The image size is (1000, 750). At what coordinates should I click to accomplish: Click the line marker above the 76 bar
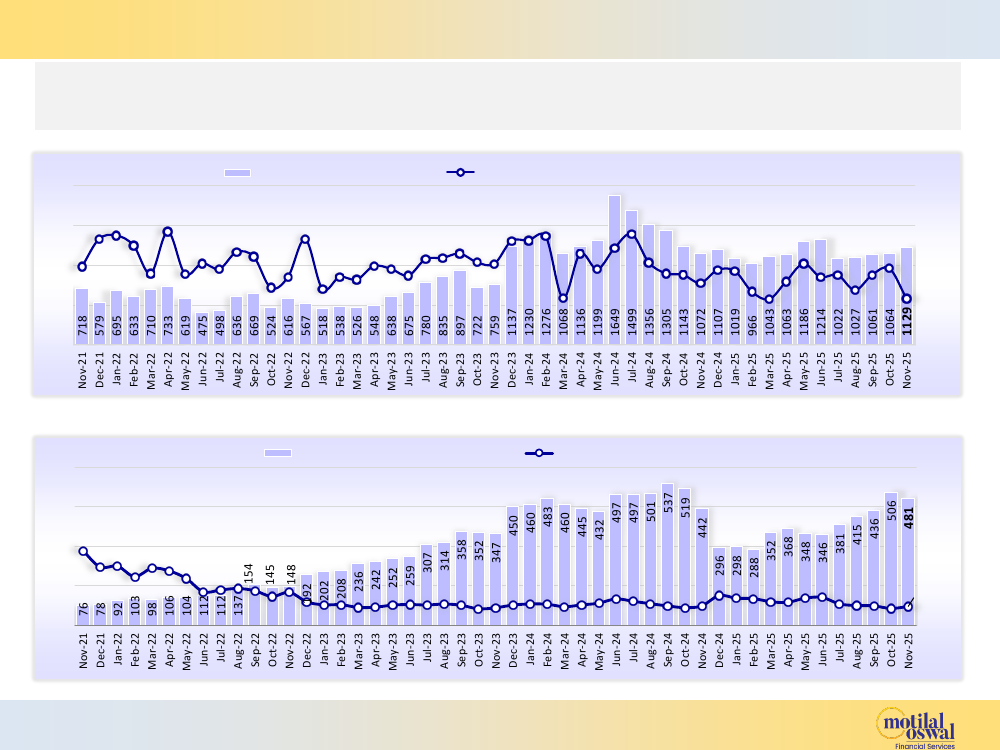pyautogui.click(x=83, y=551)
